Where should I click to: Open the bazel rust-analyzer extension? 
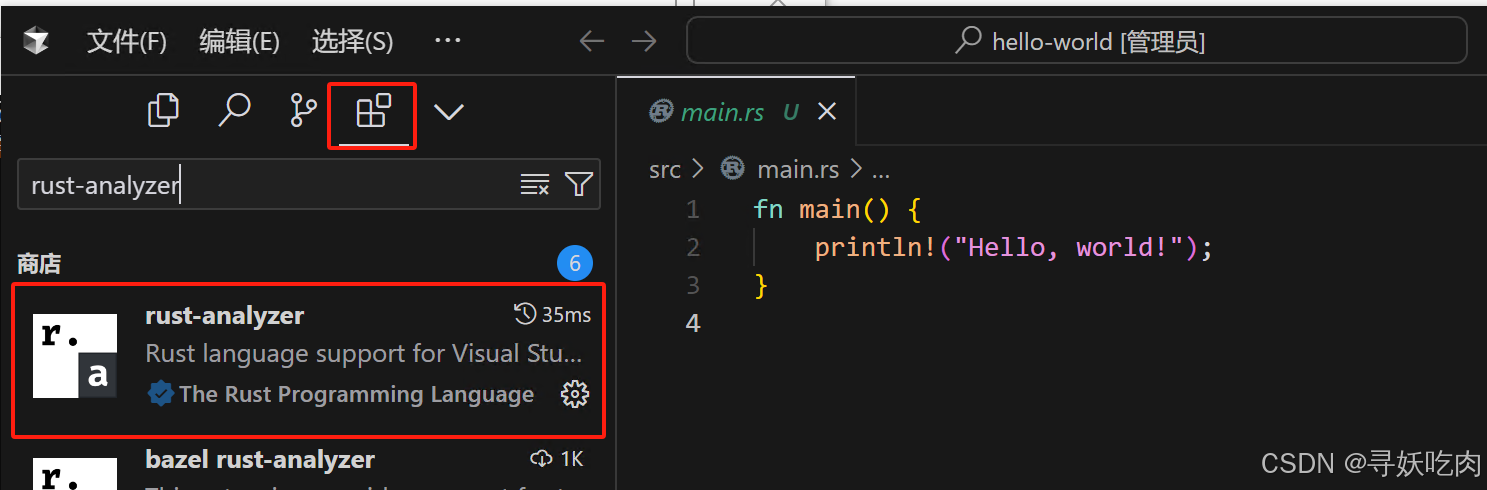260,460
